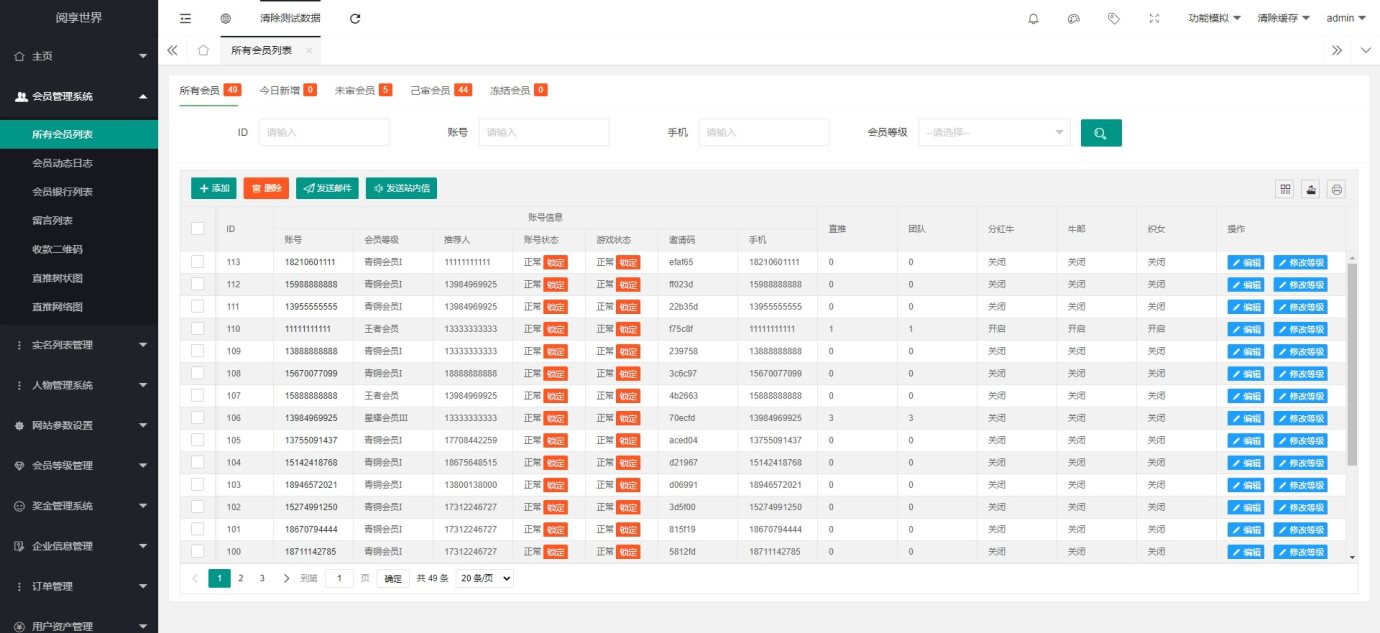Click the export table icon

click(1311, 189)
